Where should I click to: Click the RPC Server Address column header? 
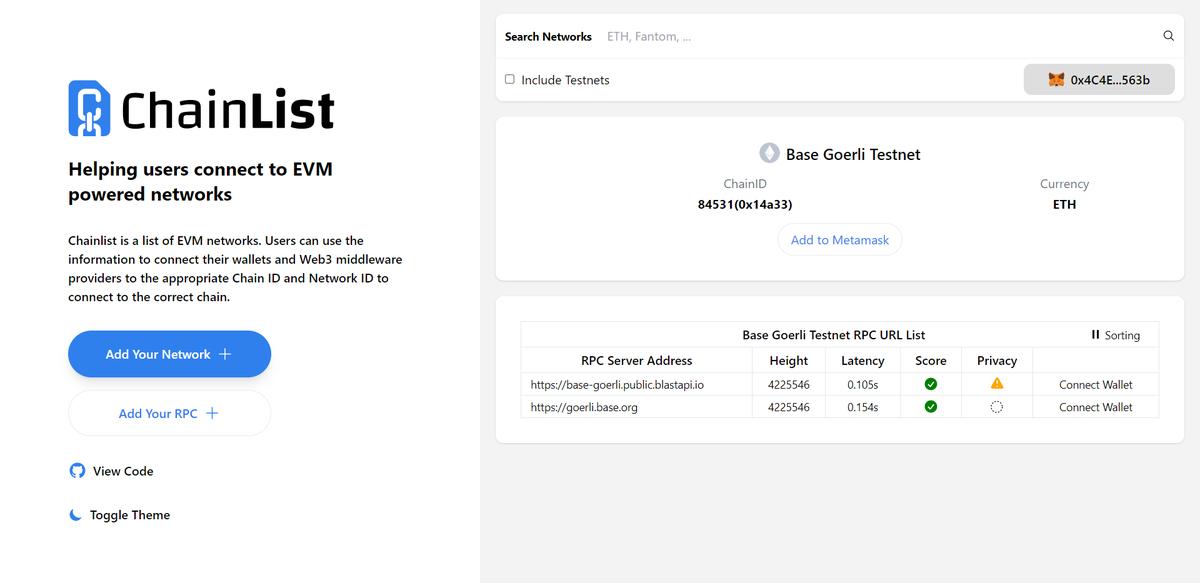637,360
